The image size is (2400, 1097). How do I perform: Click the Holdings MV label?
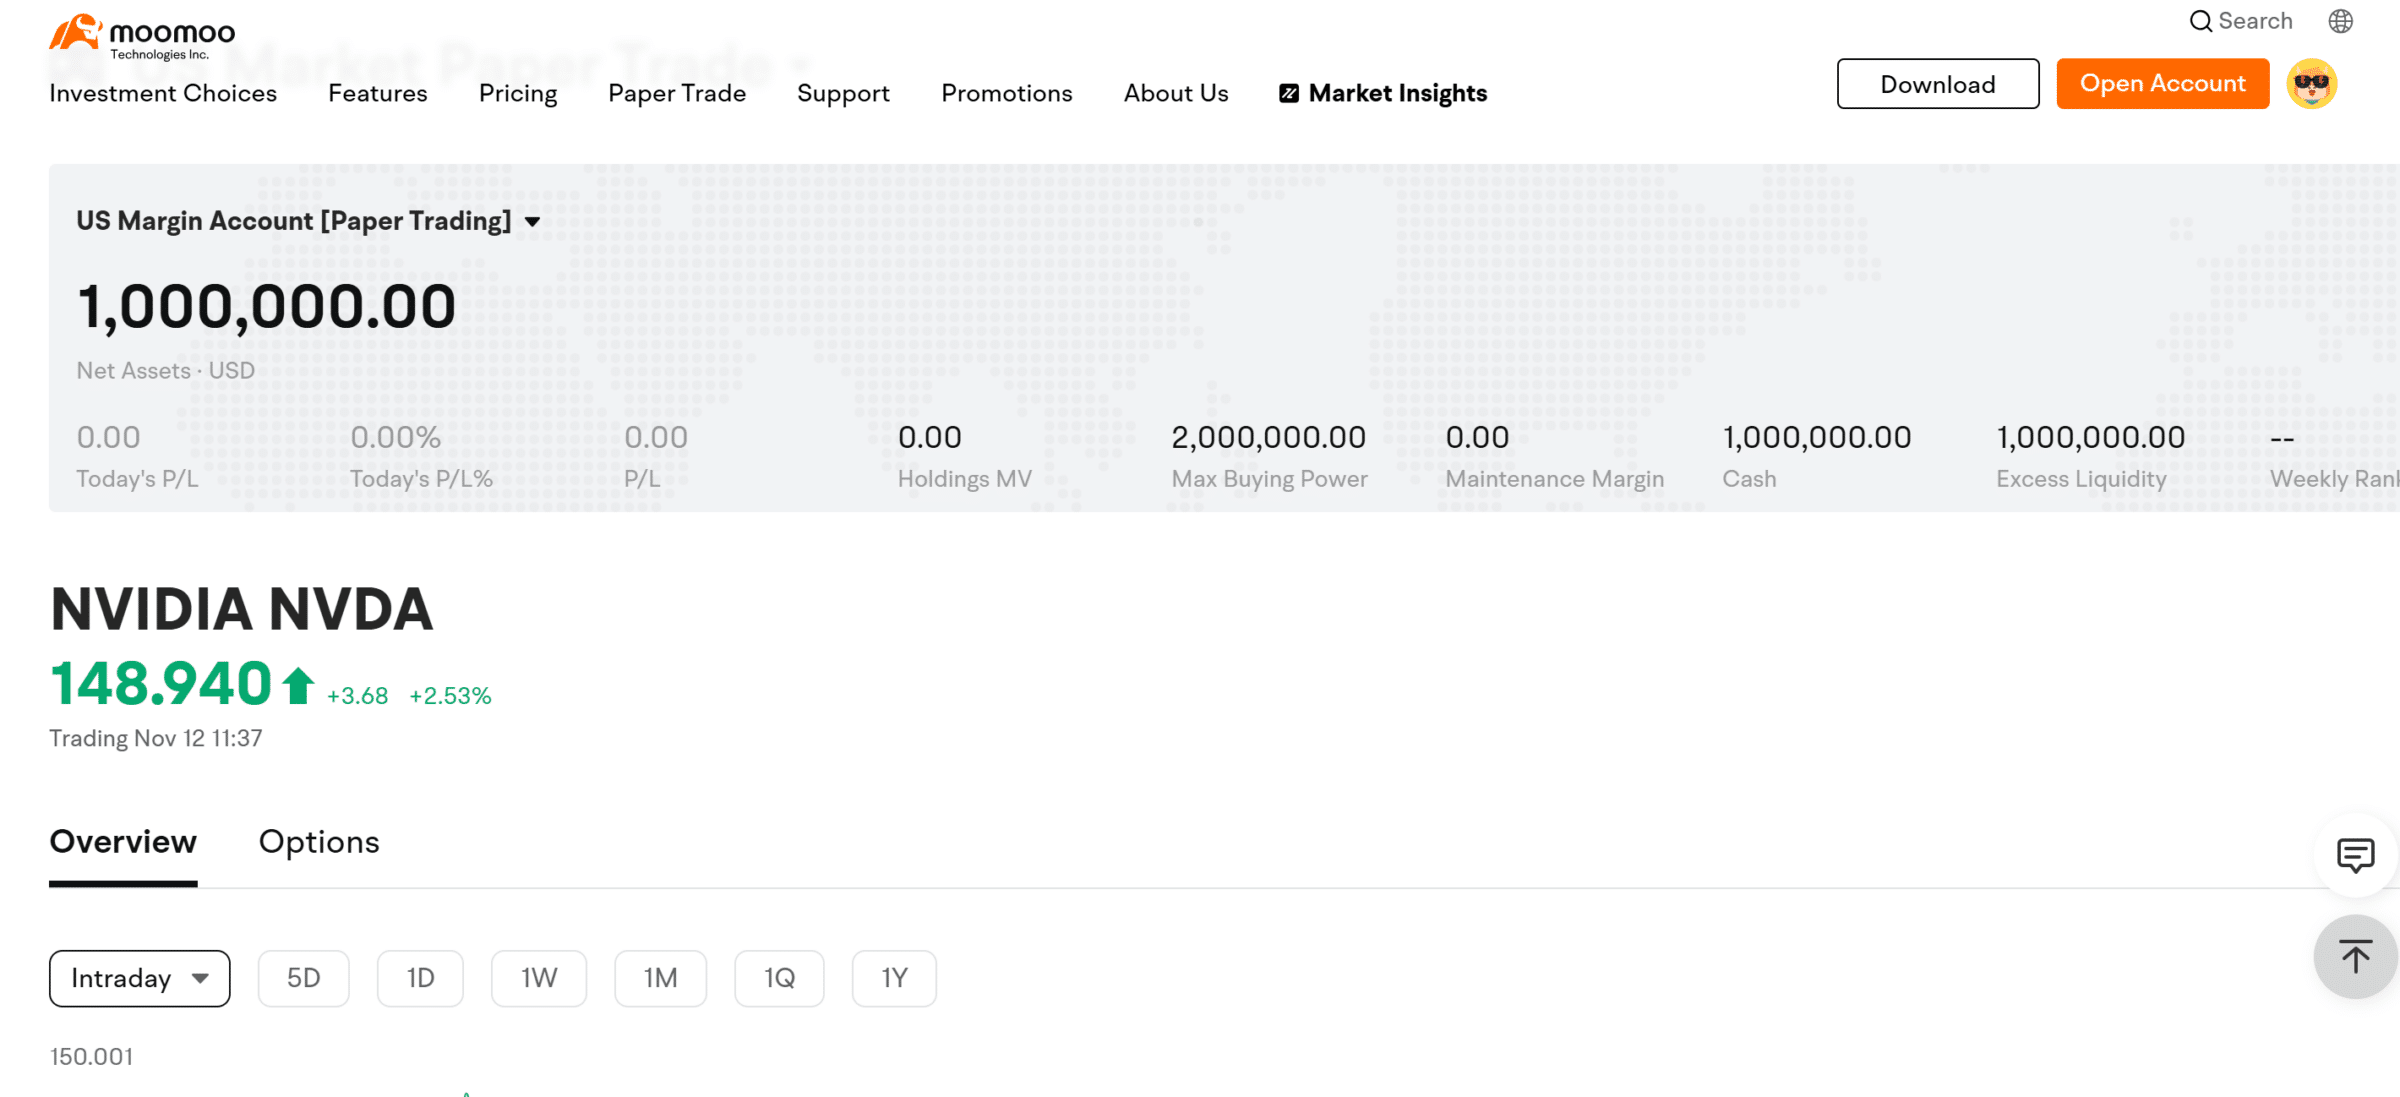pyautogui.click(x=964, y=479)
